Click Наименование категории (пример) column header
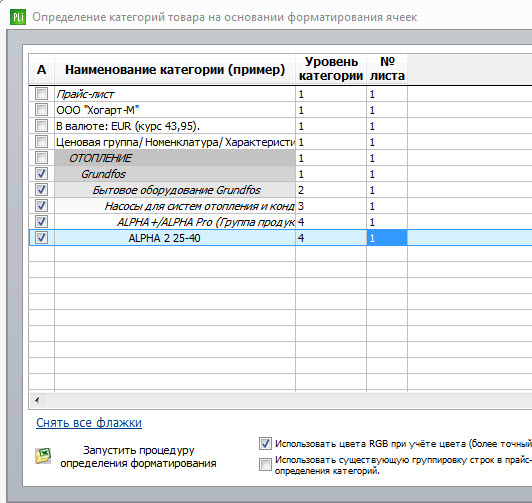This screenshot has width=532, height=503. tap(175, 70)
